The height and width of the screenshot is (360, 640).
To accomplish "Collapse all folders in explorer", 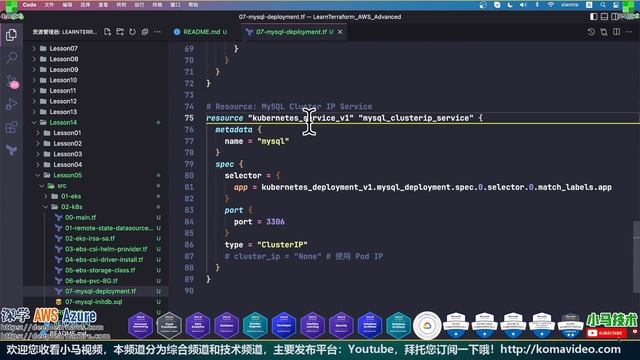I will pos(145,32).
